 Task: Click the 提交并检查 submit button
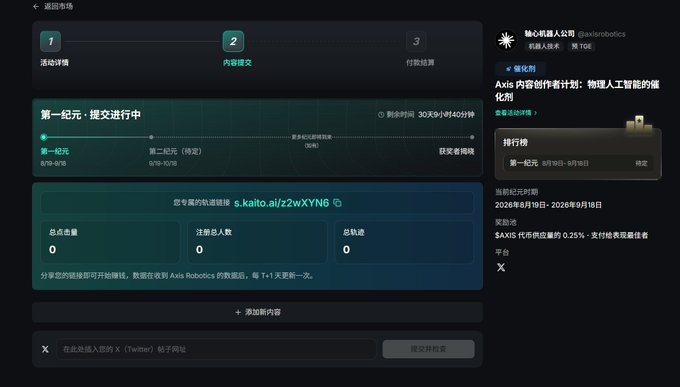point(428,349)
